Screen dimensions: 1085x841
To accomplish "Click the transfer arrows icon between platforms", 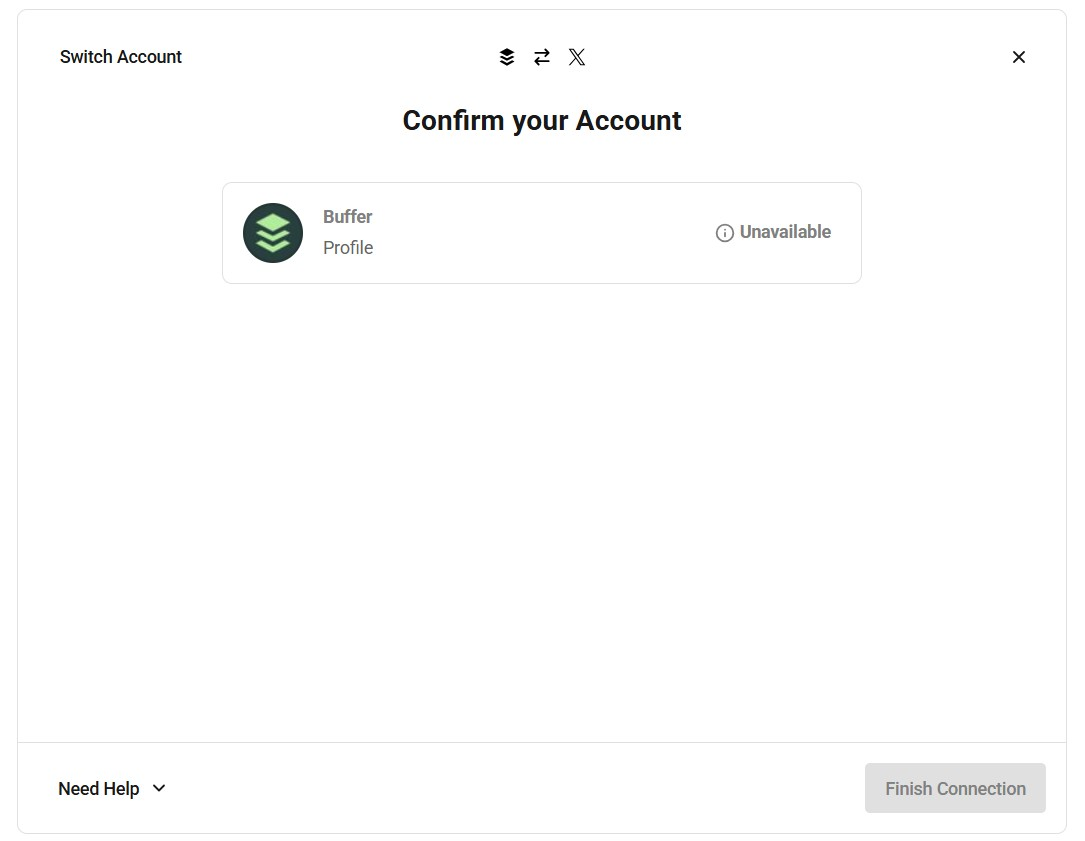I will click(x=542, y=57).
